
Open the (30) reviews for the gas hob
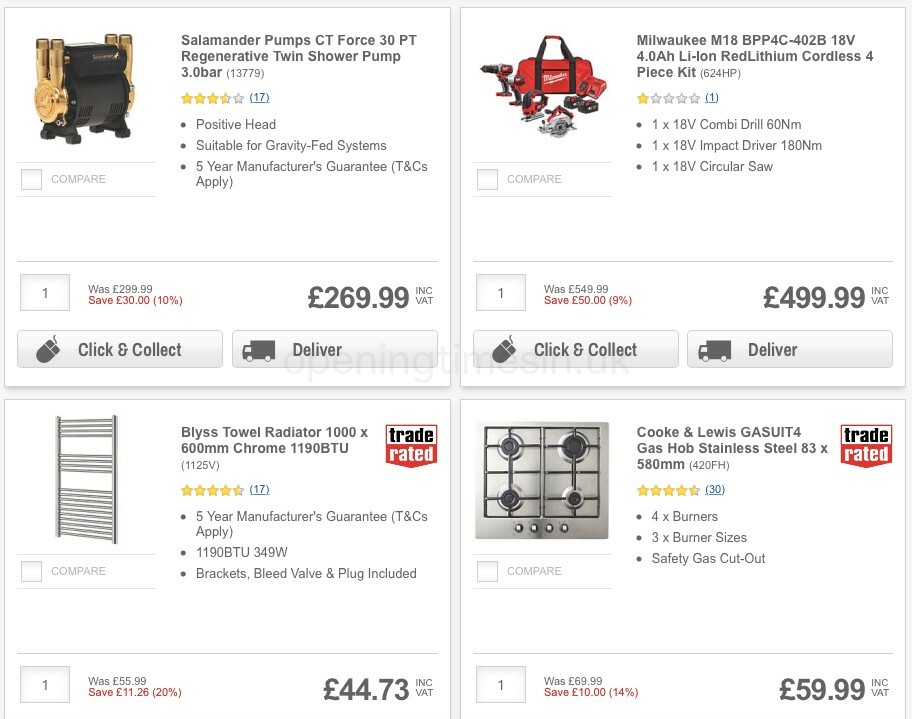coord(714,490)
